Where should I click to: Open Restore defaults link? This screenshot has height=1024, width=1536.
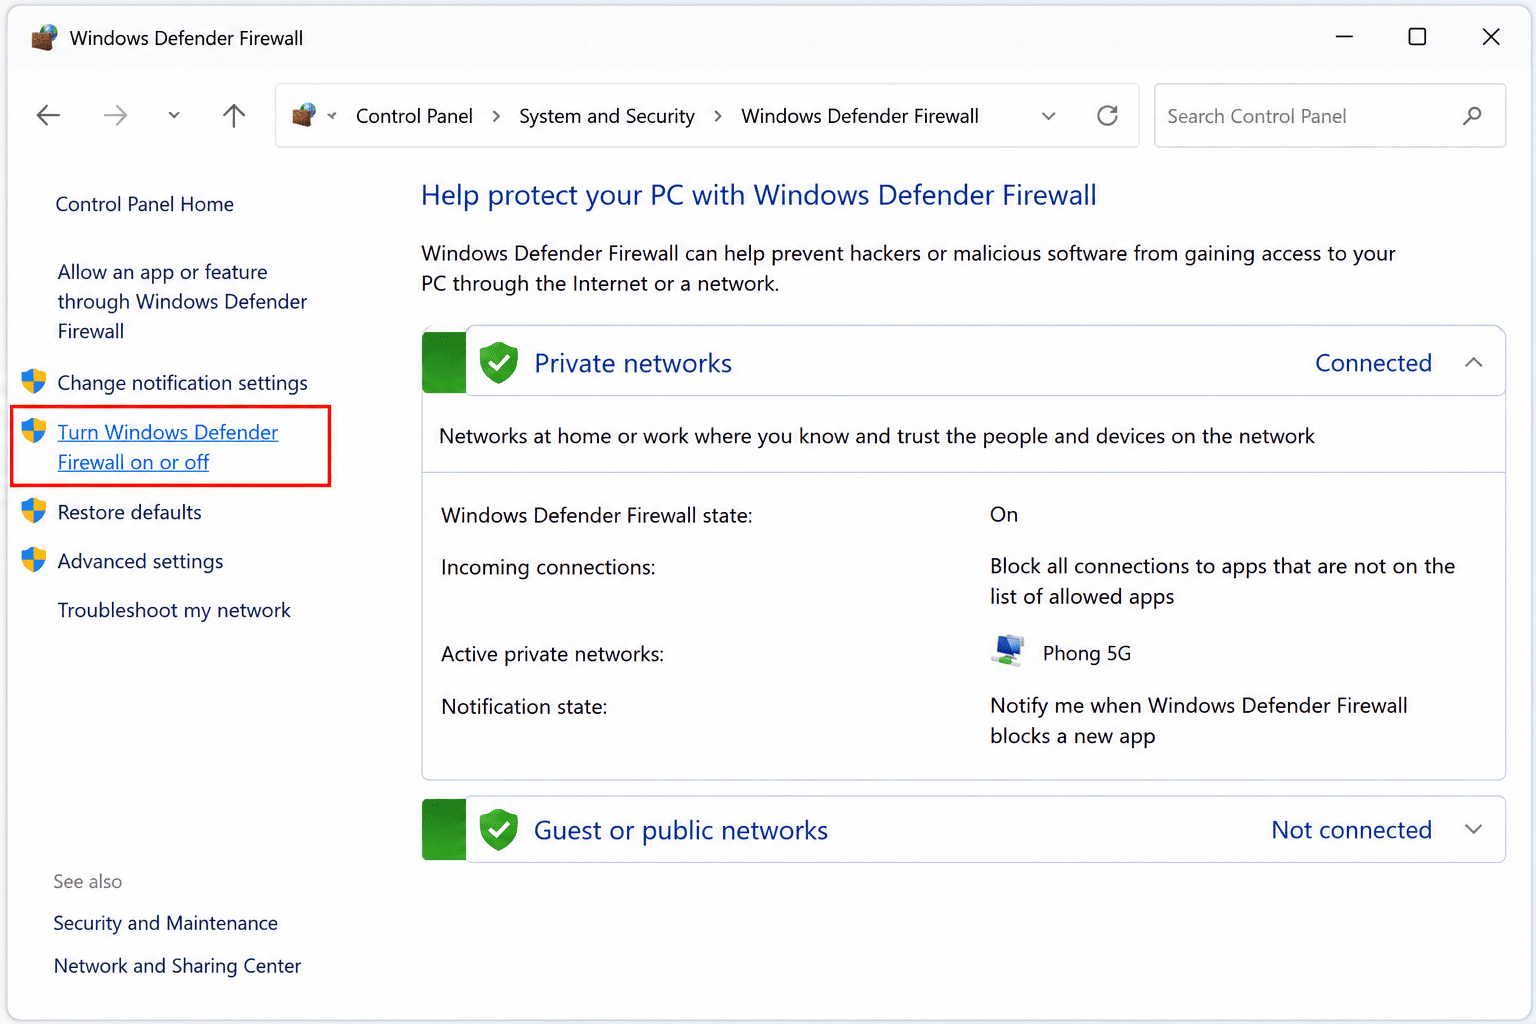[130, 512]
